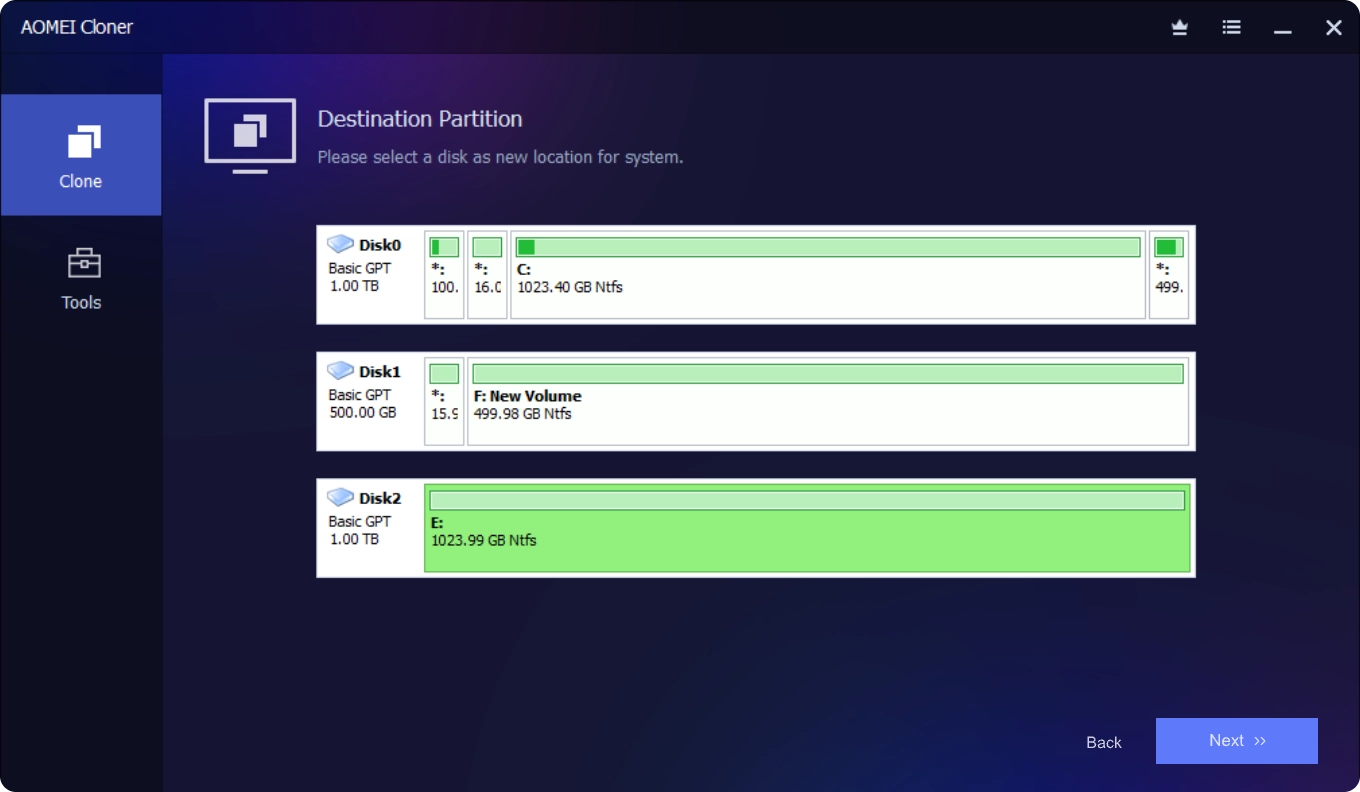Select the F: New Volume partition
Viewport: 1360px width, 792px height.
coord(827,412)
